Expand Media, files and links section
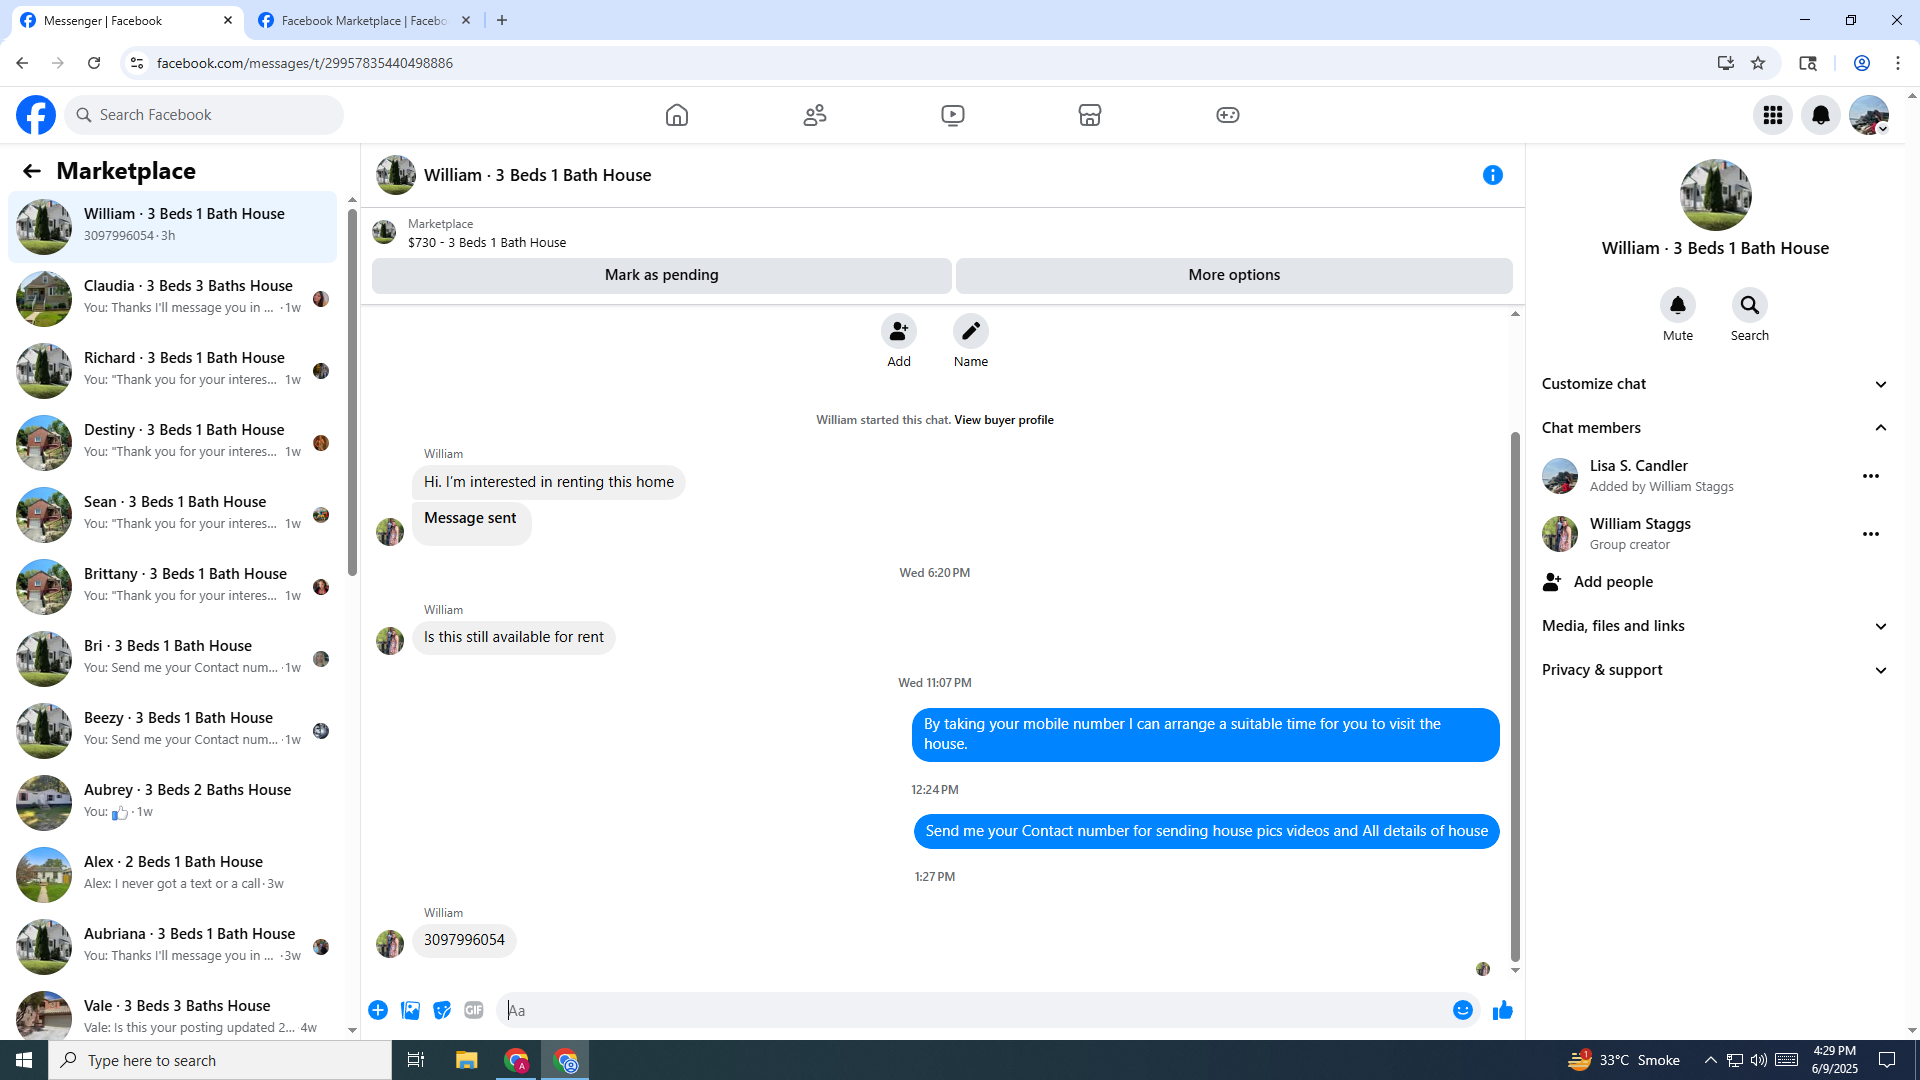 pyautogui.click(x=1714, y=626)
